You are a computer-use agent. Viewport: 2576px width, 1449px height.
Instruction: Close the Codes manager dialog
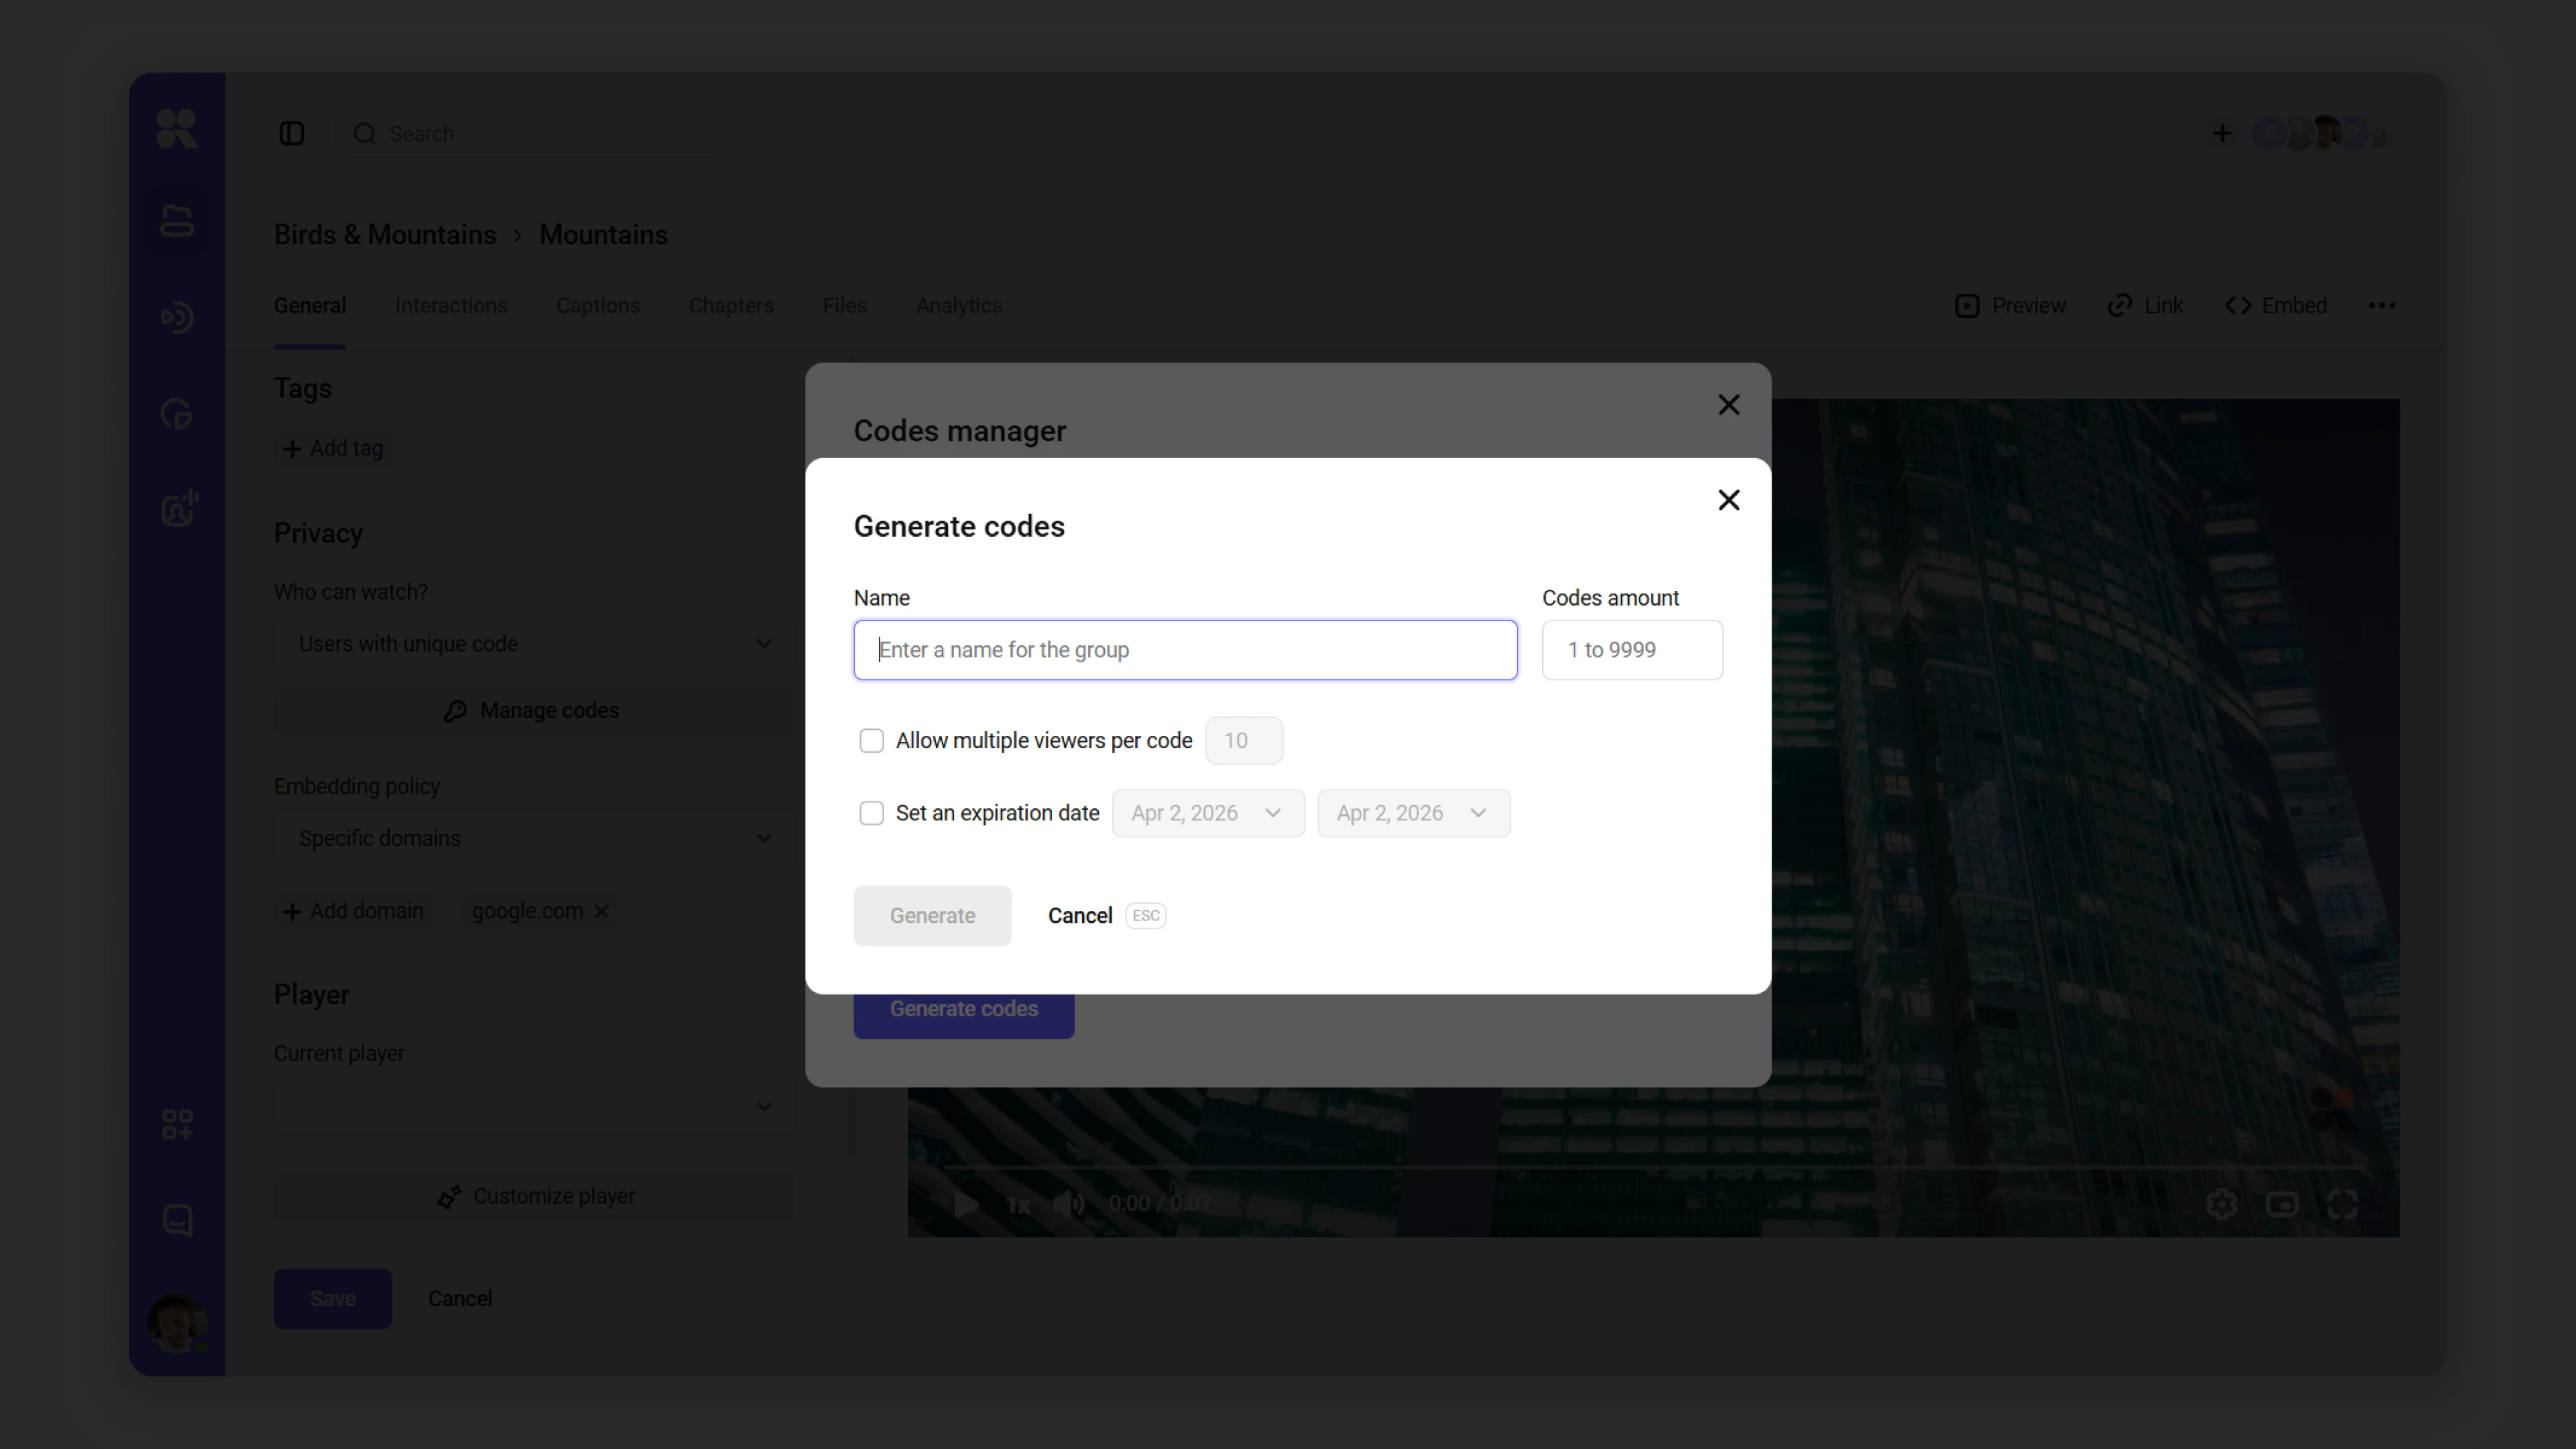click(x=1729, y=405)
